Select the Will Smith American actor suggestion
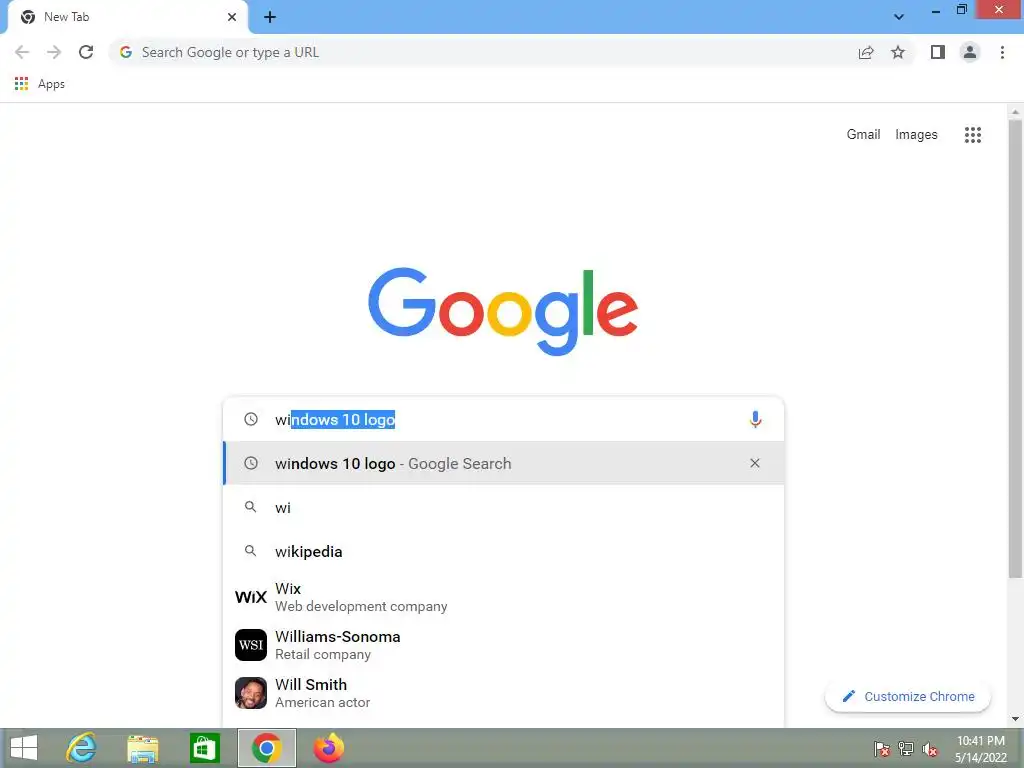This screenshot has width=1024, height=768. [504, 693]
